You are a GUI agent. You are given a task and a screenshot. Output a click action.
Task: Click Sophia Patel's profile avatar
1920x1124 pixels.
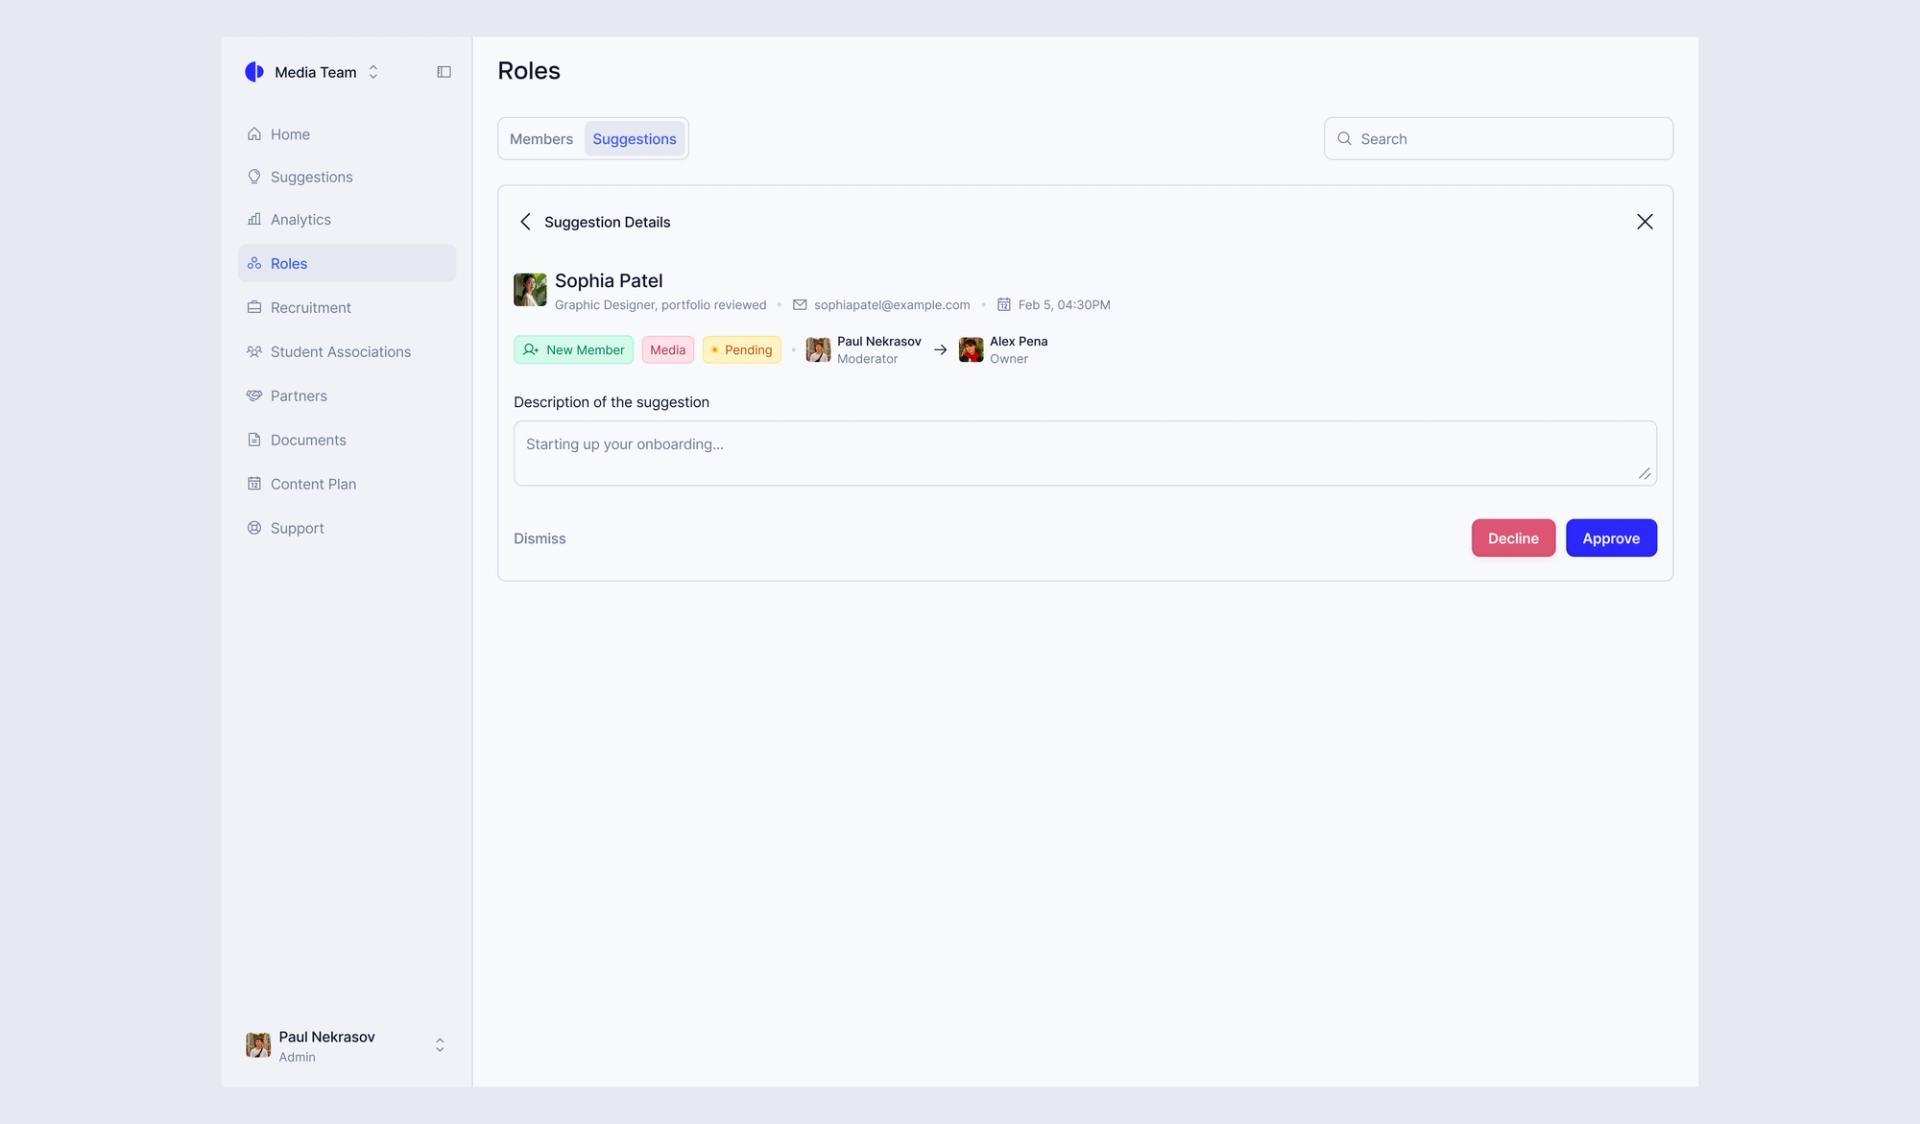pos(530,290)
